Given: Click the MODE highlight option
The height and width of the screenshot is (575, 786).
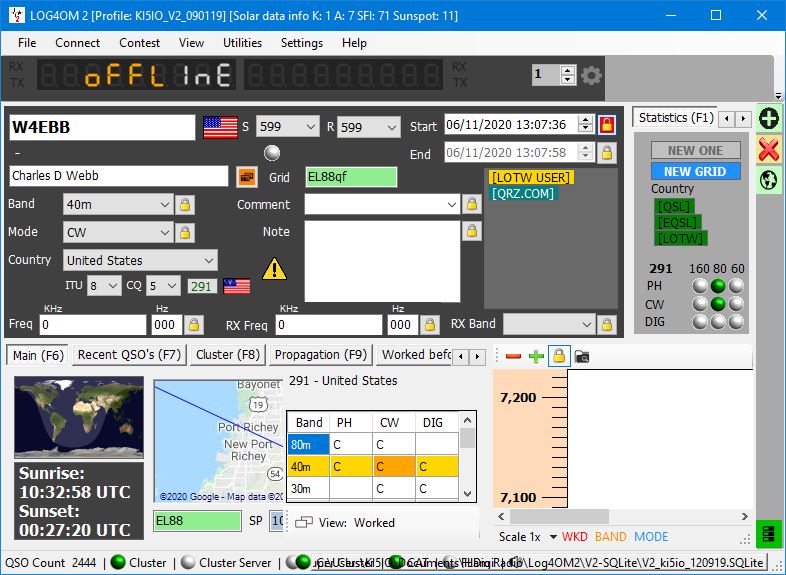Looking at the screenshot, I should 651,537.
